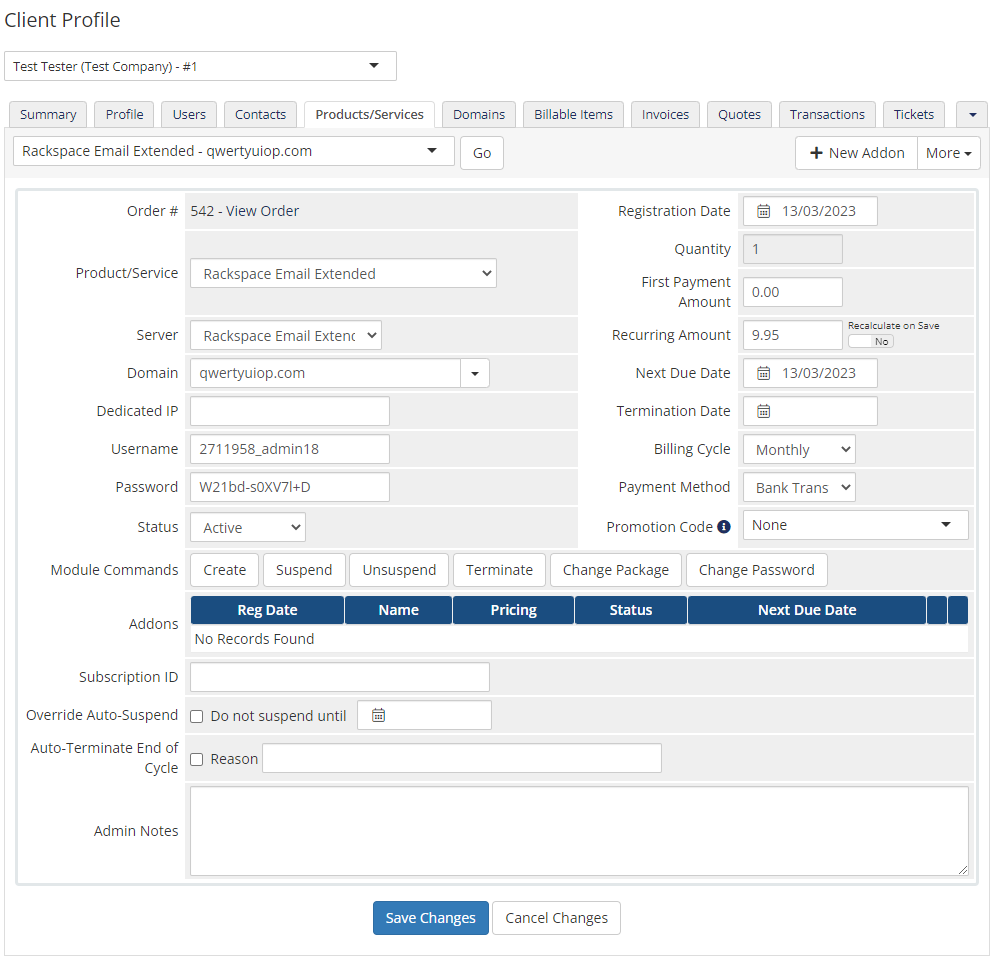Click the Domain field dropdown arrow
This screenshot has width=998, height=964.
pyautogui.click(x=475, y=374)
